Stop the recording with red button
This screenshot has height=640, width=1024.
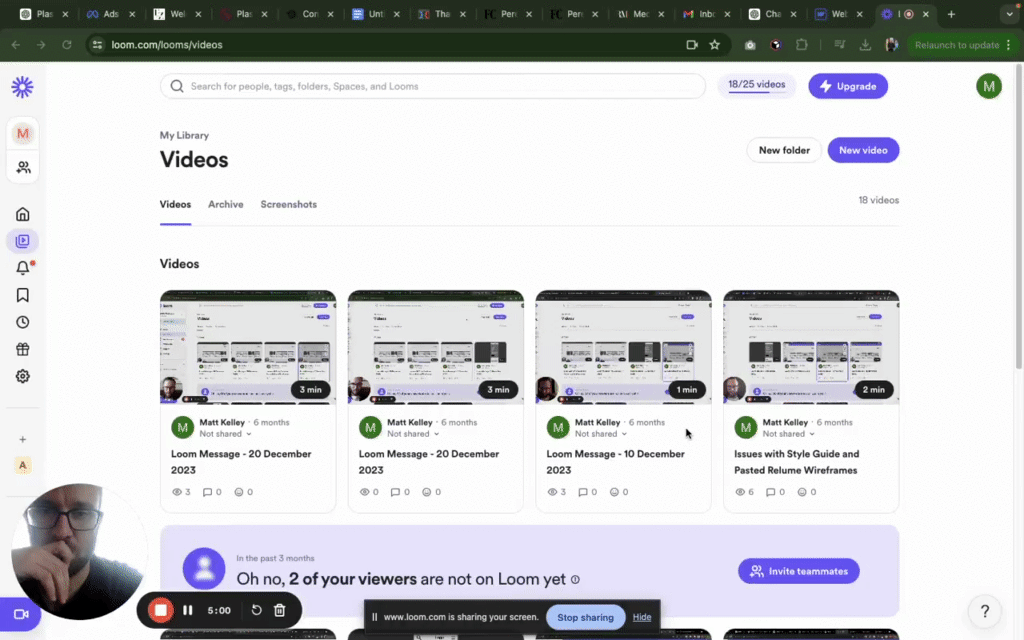pos(159,610)
